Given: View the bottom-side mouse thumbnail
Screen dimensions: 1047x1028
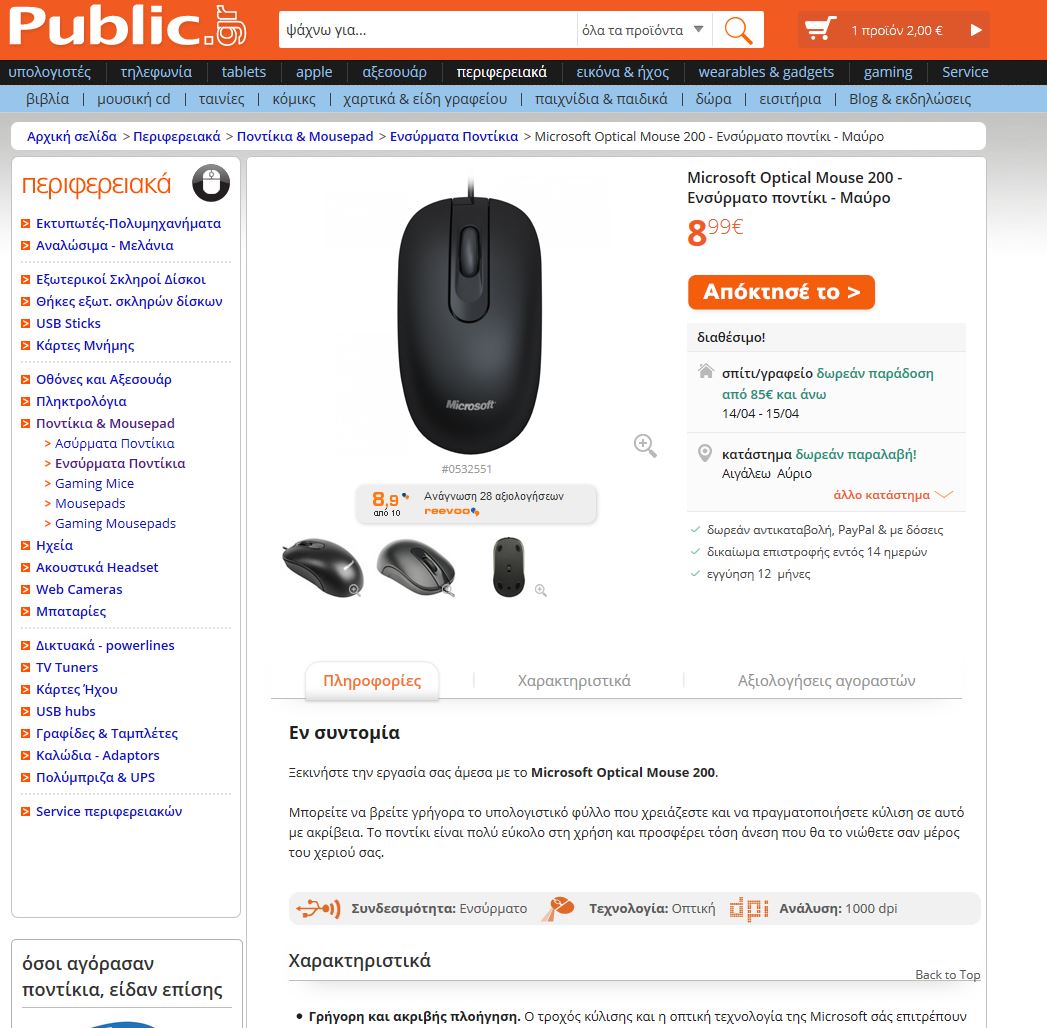Looking at the screenshot, I should (x=509, y=567).
